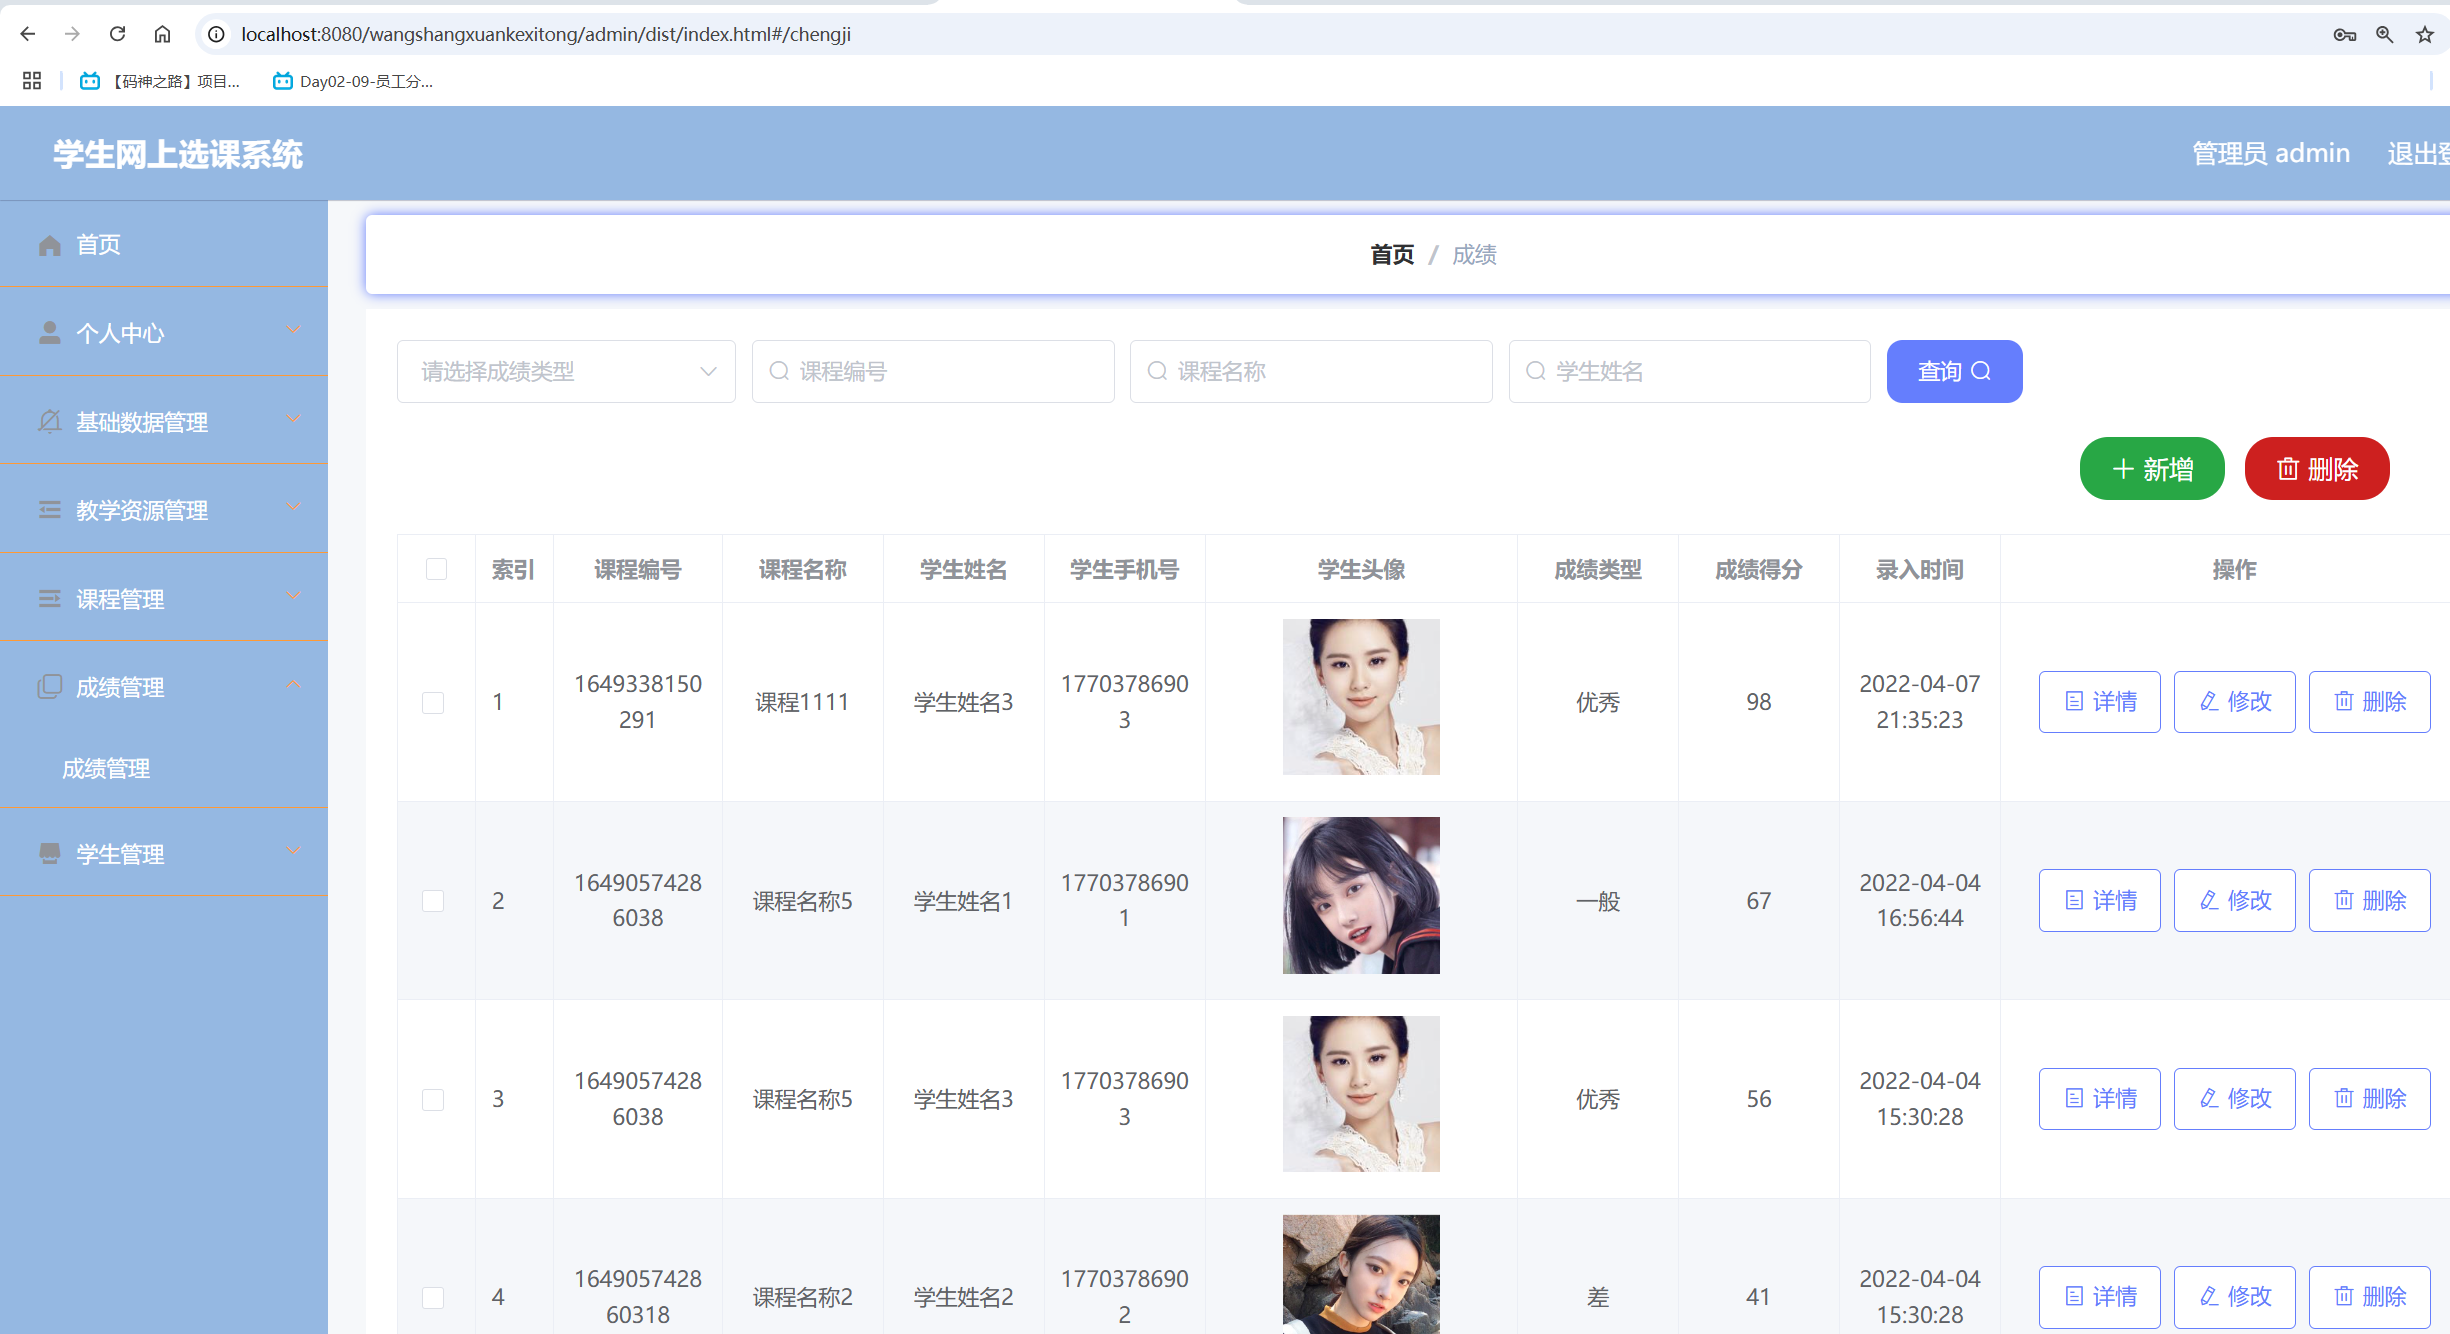Screen dimensions: 2450x1334
Task: Click the arrow in 成绩类型 select box
Action: 708,372
